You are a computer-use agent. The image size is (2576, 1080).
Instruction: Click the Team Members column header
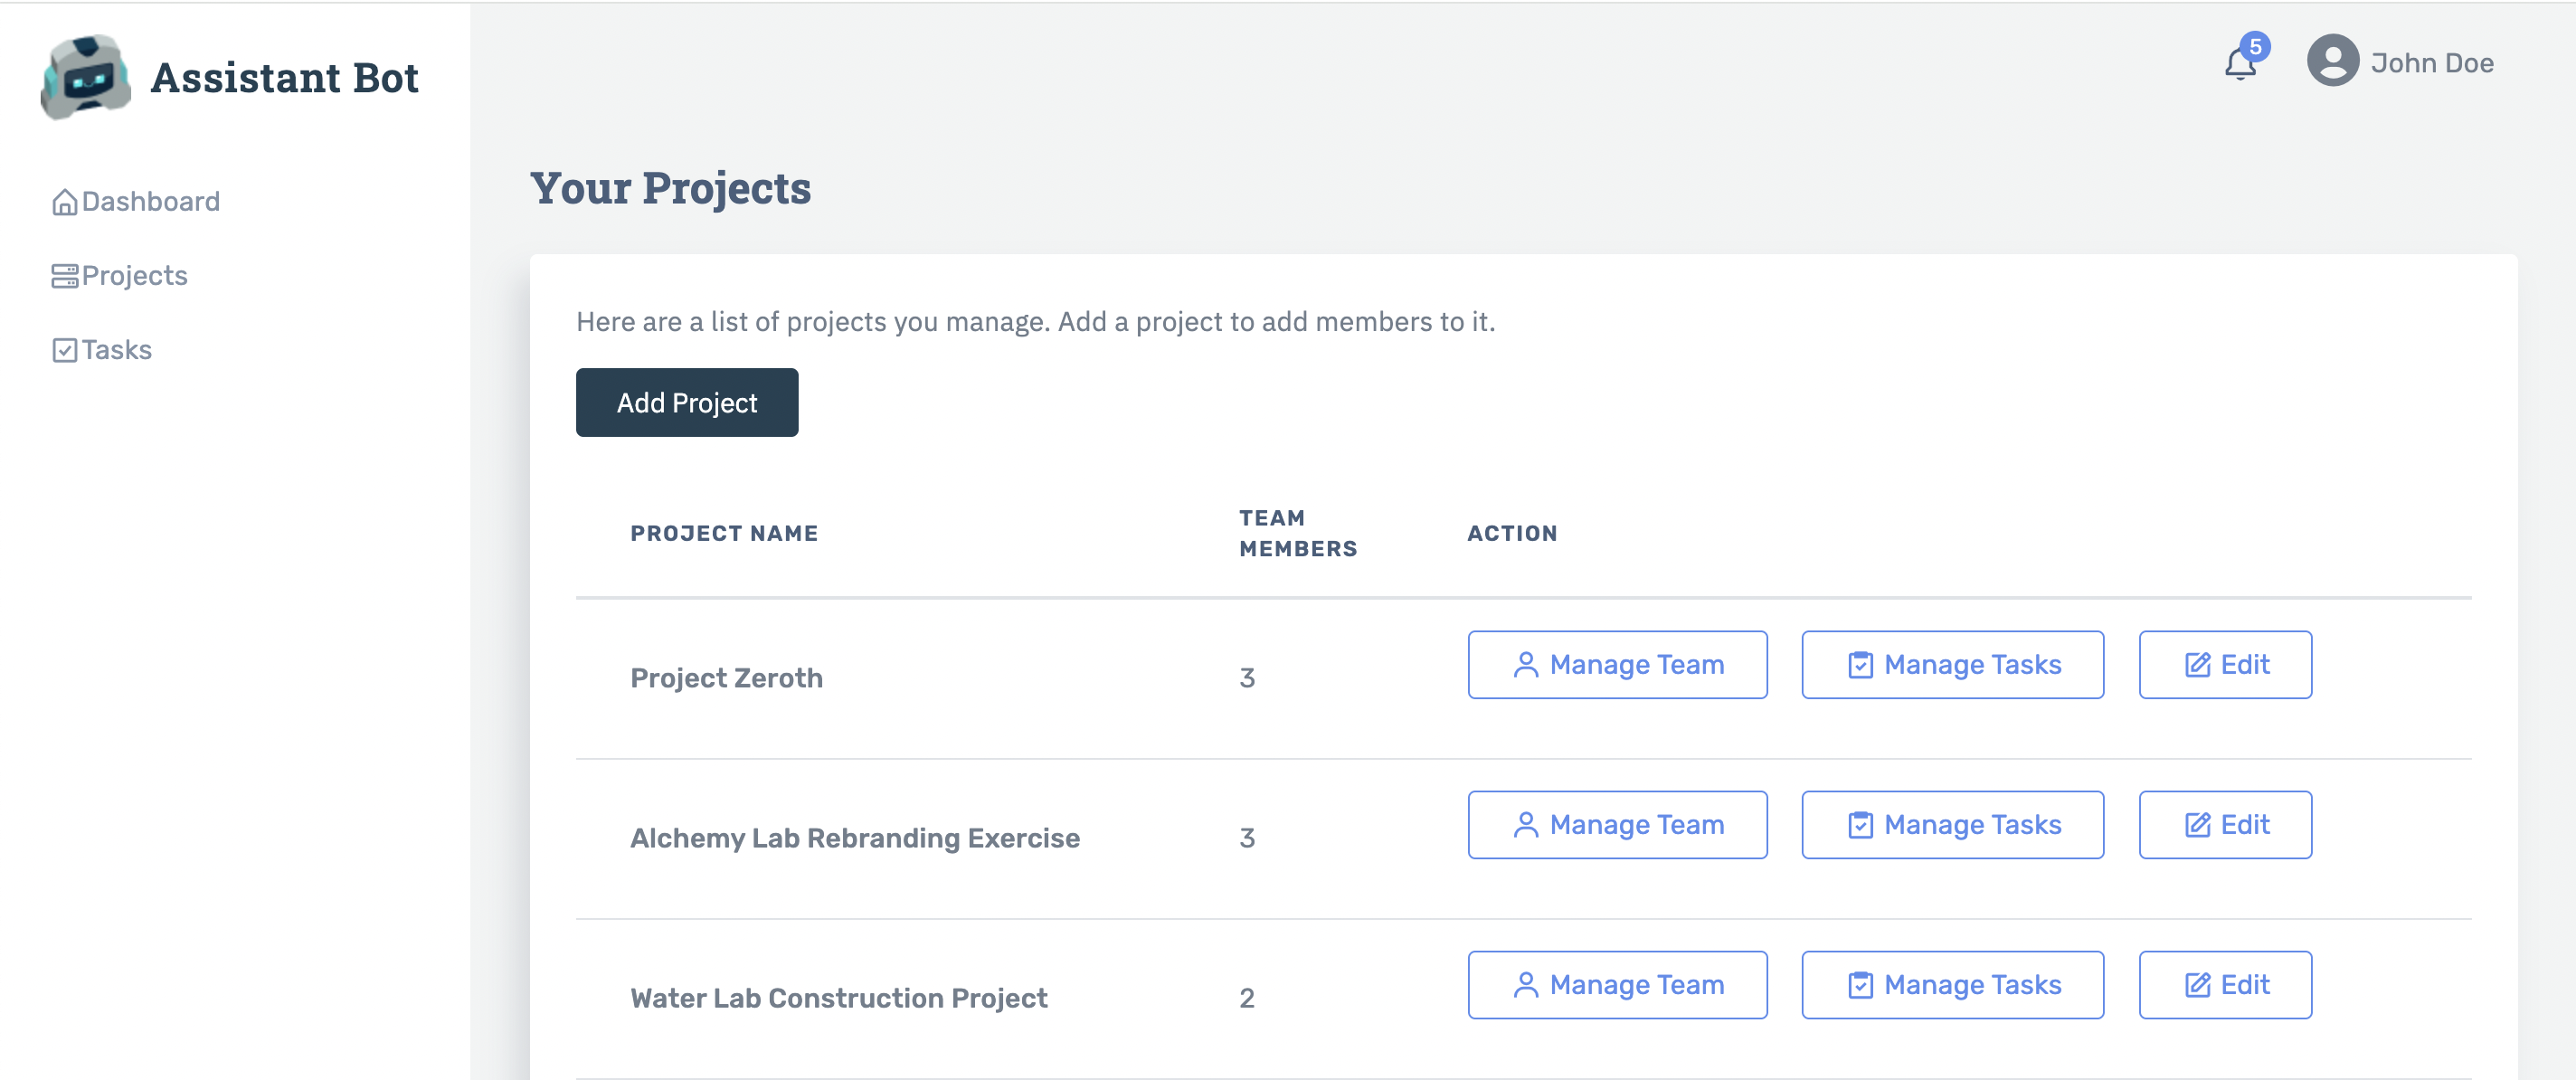point(1298,534)
